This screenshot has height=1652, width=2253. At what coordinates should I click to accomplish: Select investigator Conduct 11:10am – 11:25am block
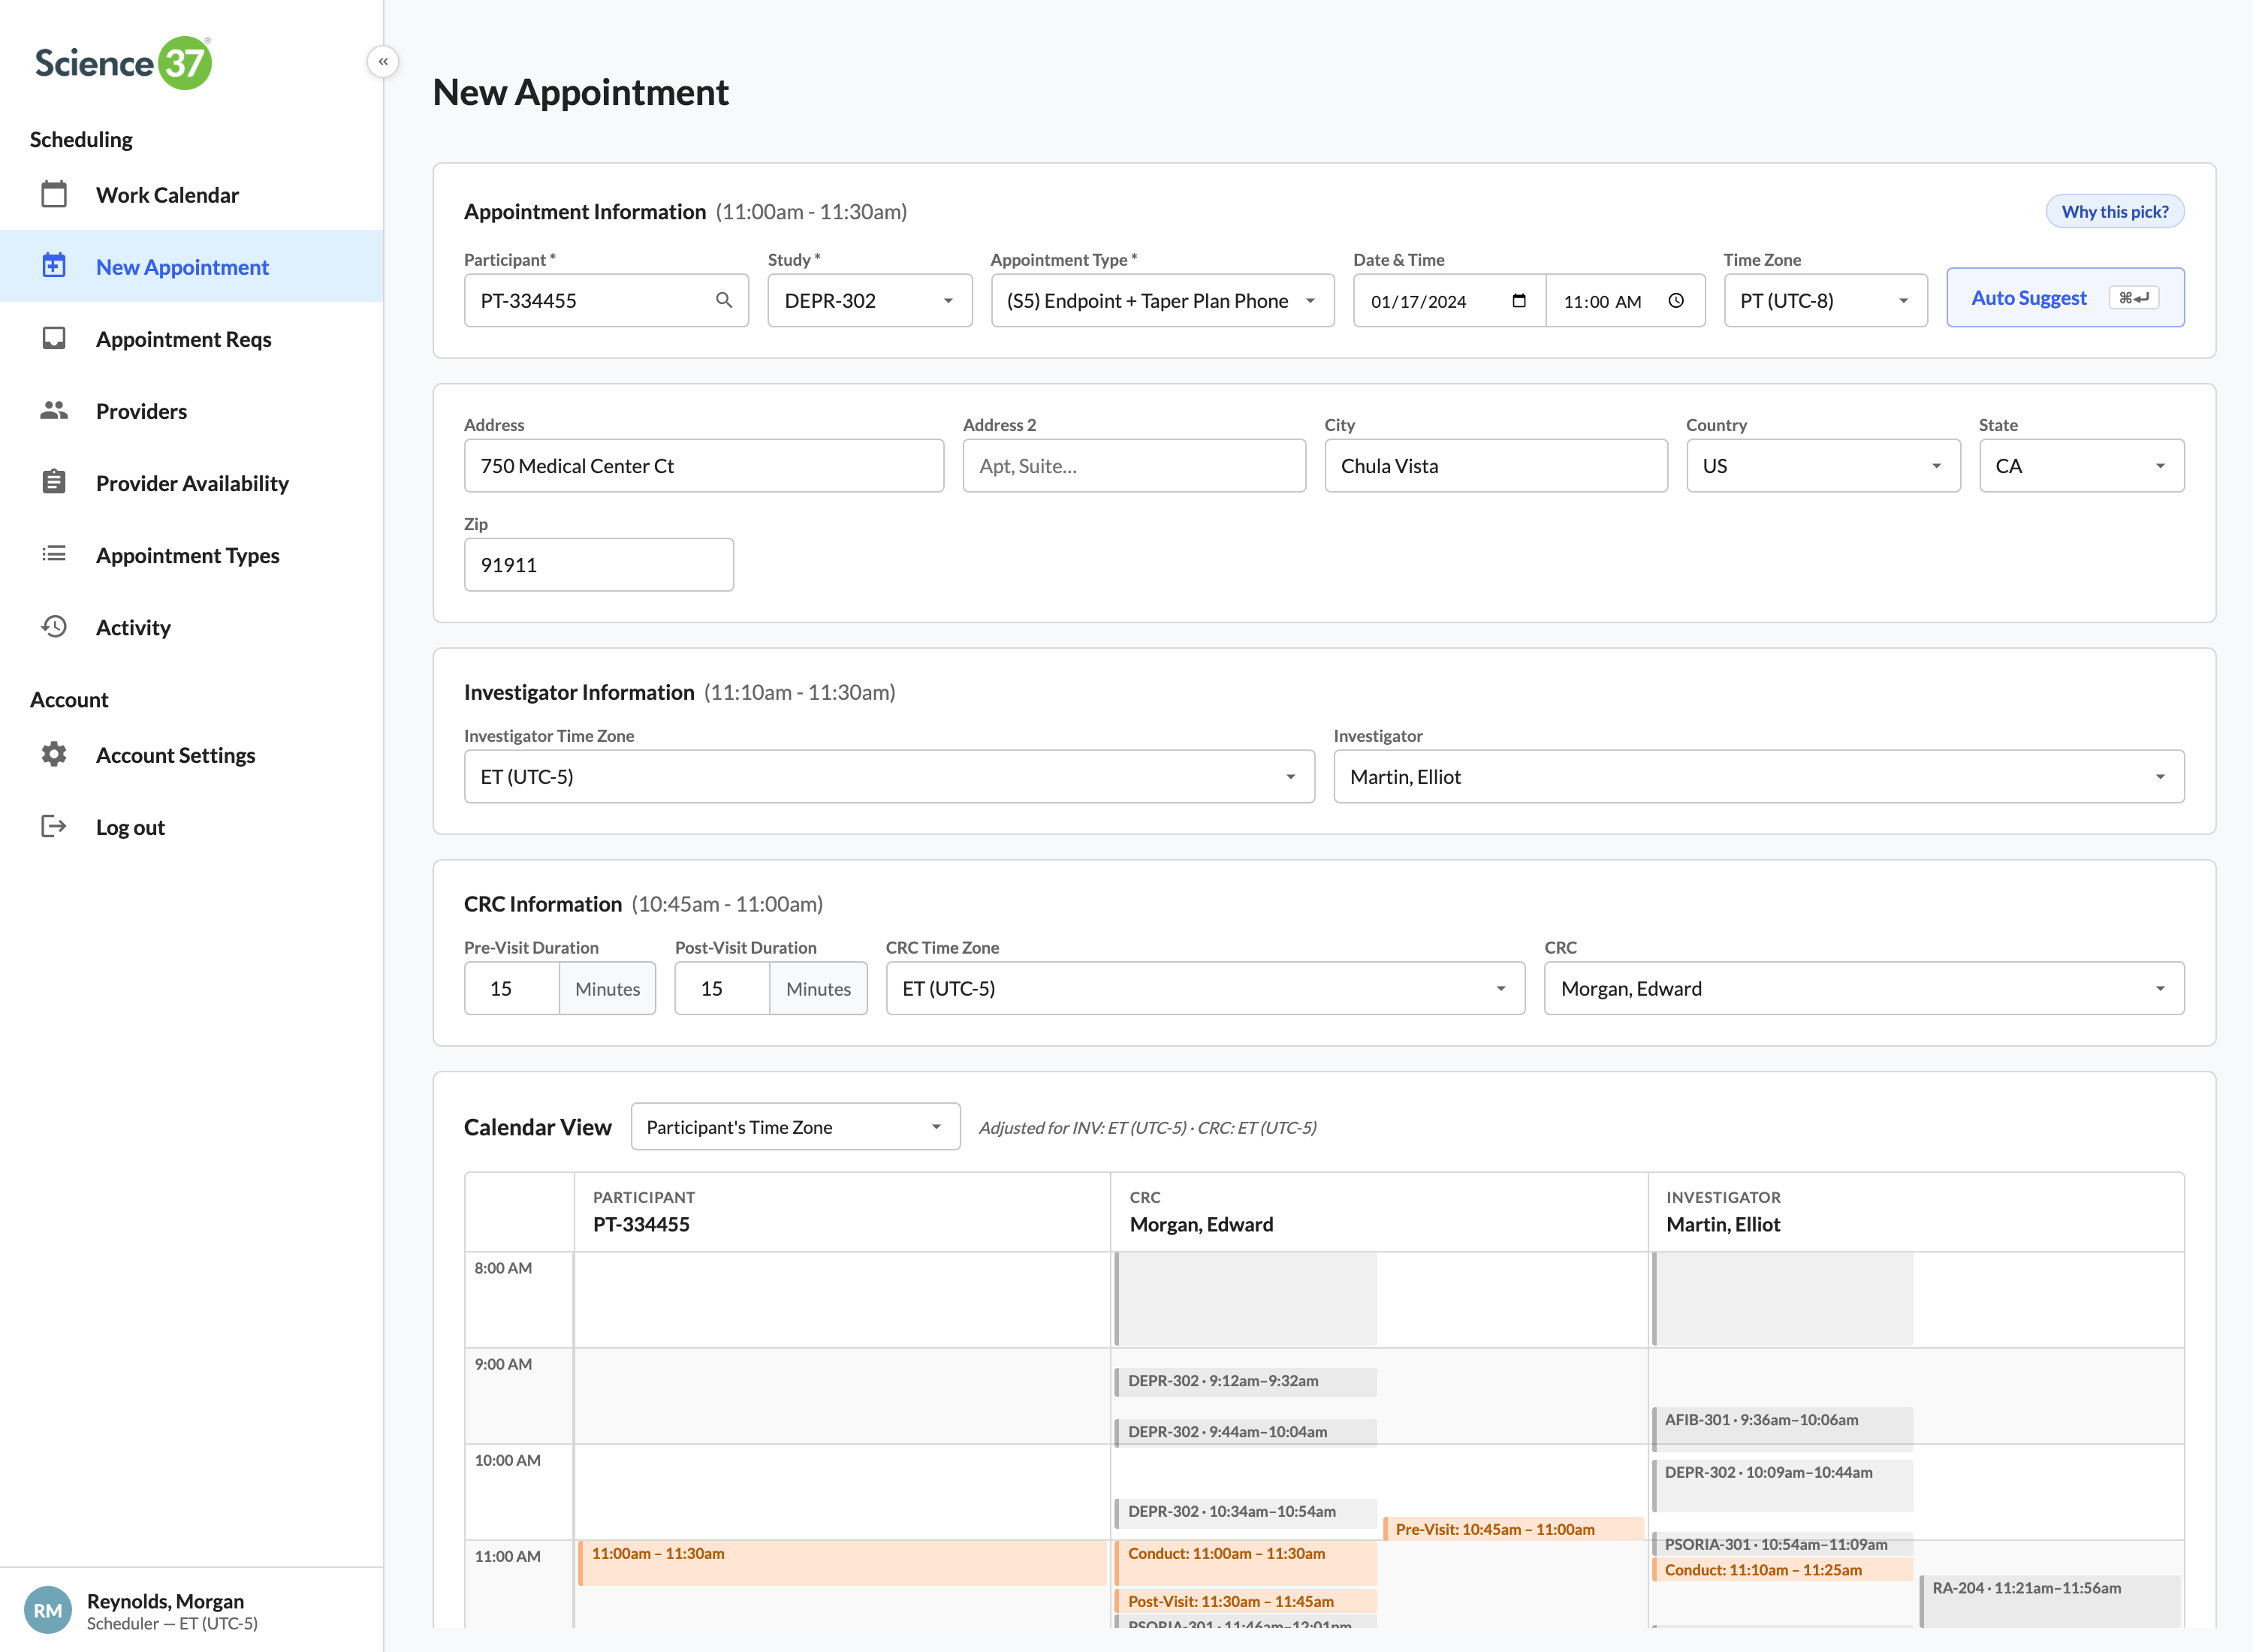click(x=1782, y=1569)
